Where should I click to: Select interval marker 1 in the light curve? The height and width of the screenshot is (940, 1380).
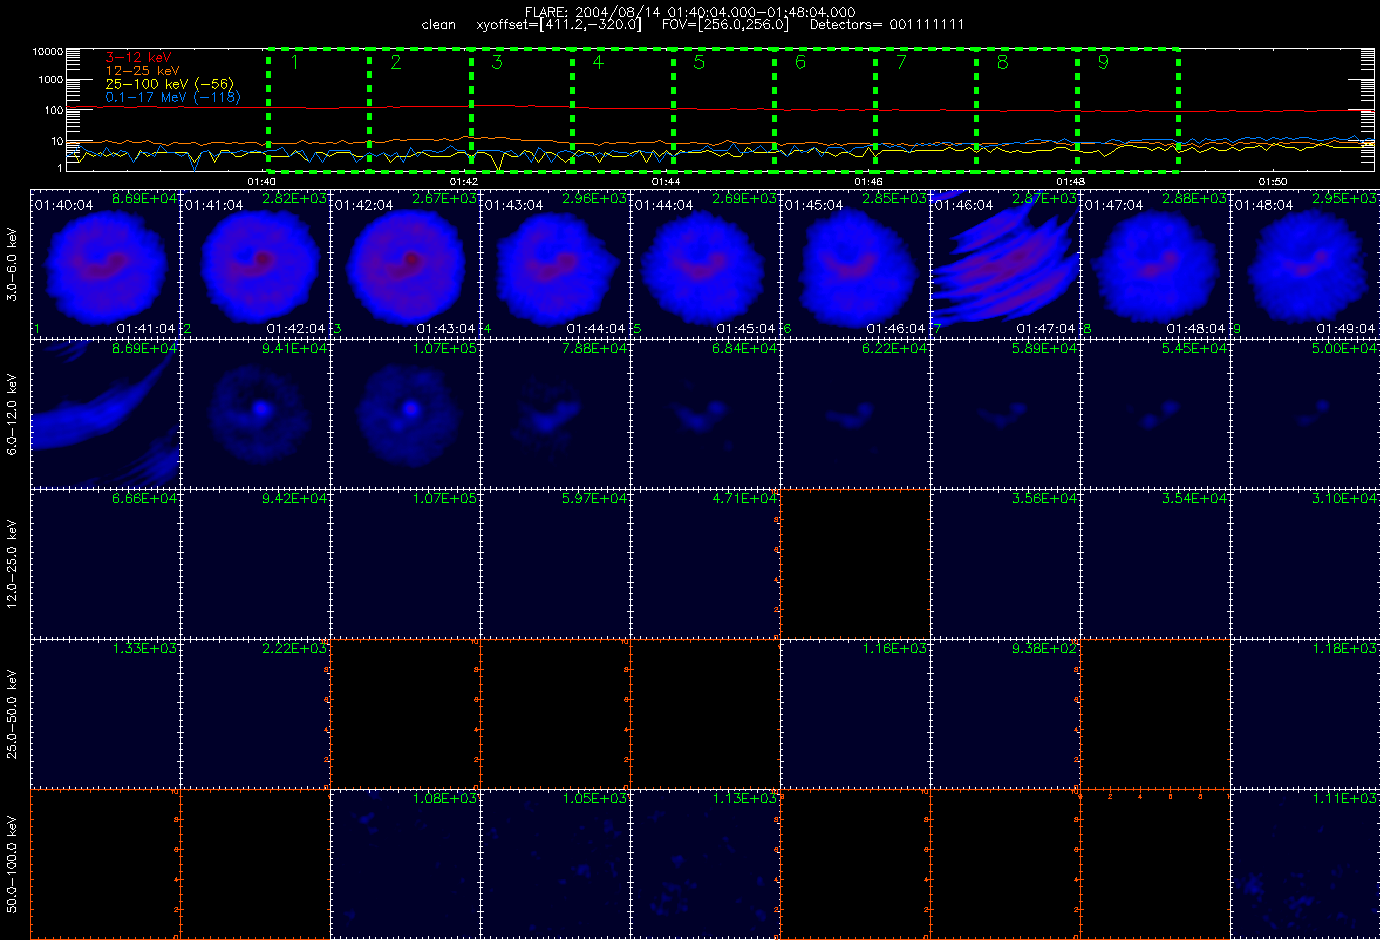[294, 62]
